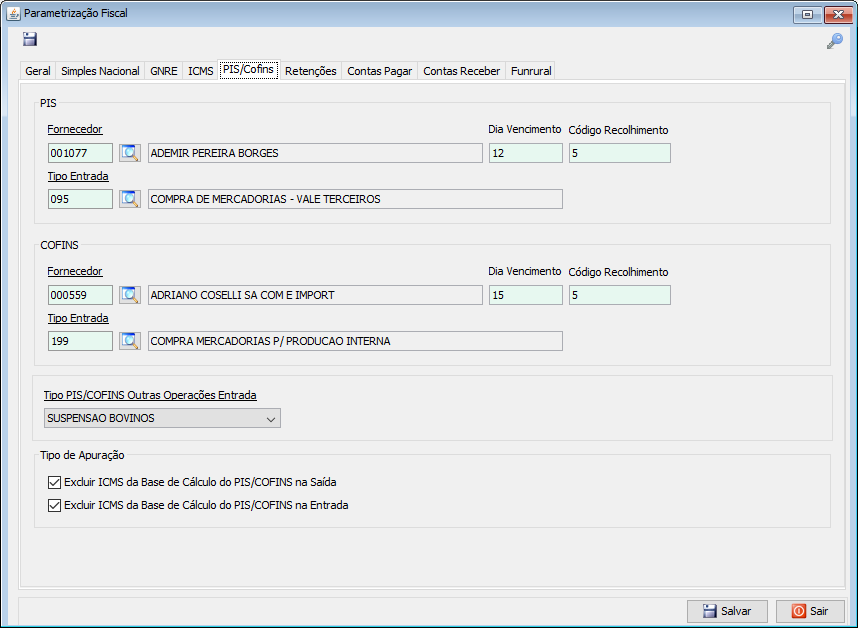Click the save disk icon in toolbar
This screenshot has width=858, height=628.
point(30,39)
